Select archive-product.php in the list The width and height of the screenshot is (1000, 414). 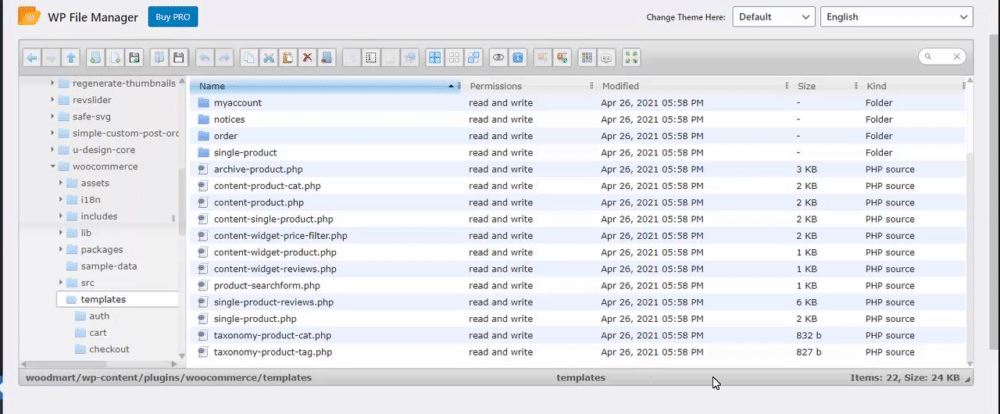pos(577,169)
